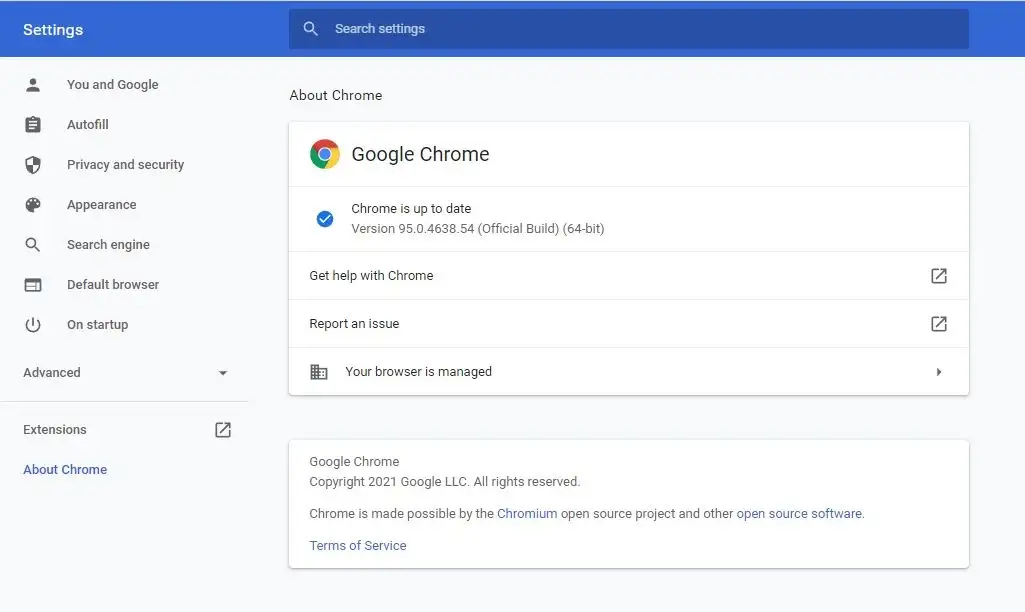Expand the Advanced section arrow
The image size is (1025, 612).
(222, 373)
